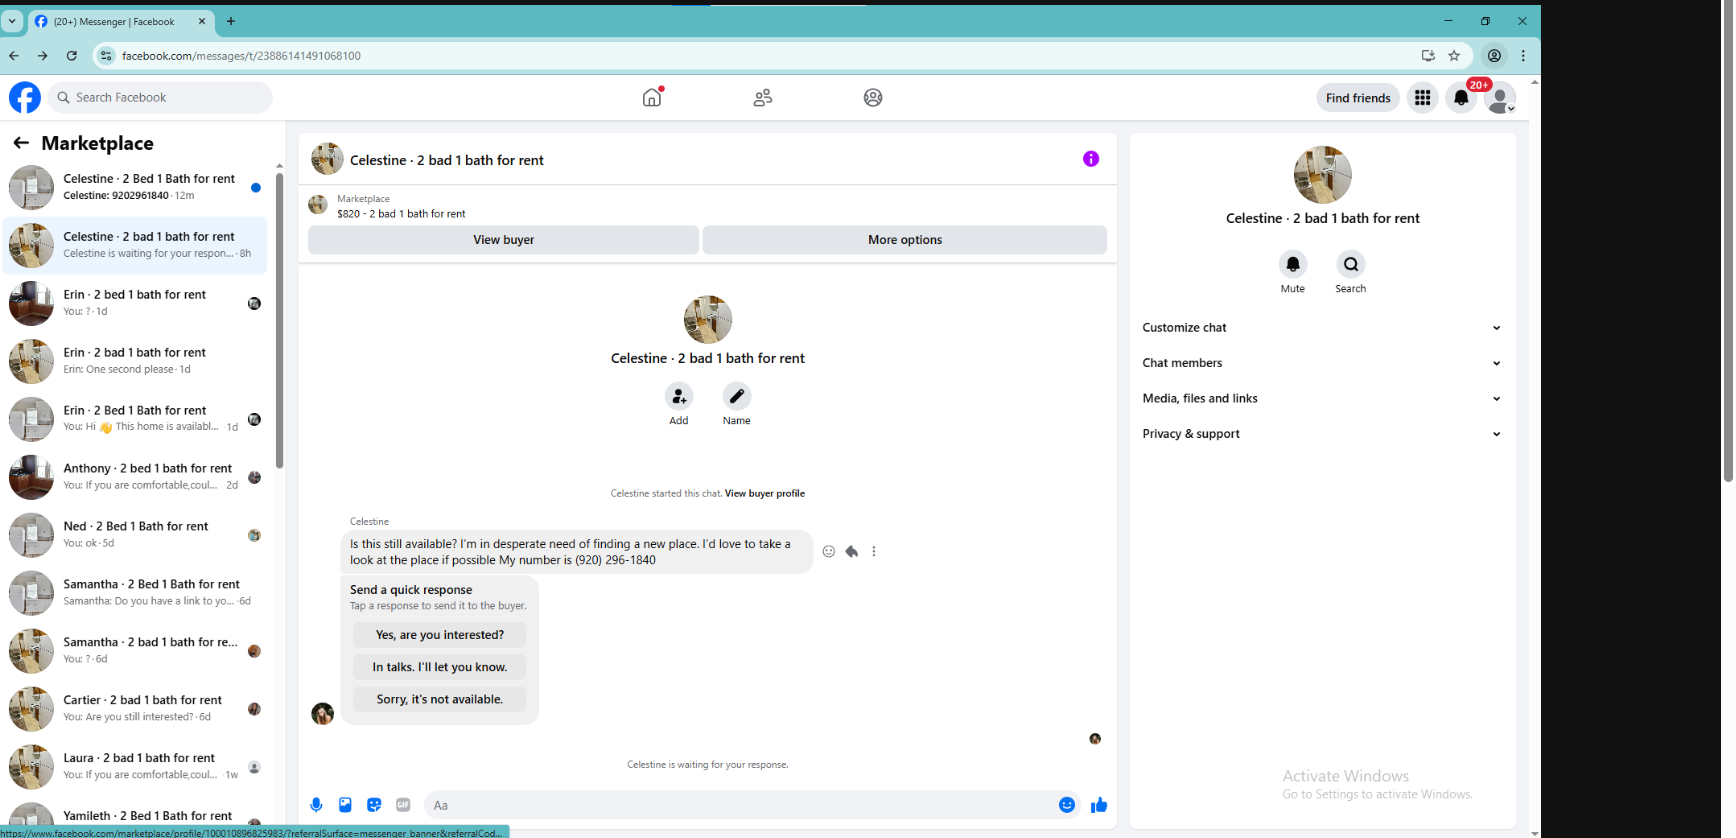
Task: Open Cartier 2 bad 1 bath conversation
Action: click(136, 709)
